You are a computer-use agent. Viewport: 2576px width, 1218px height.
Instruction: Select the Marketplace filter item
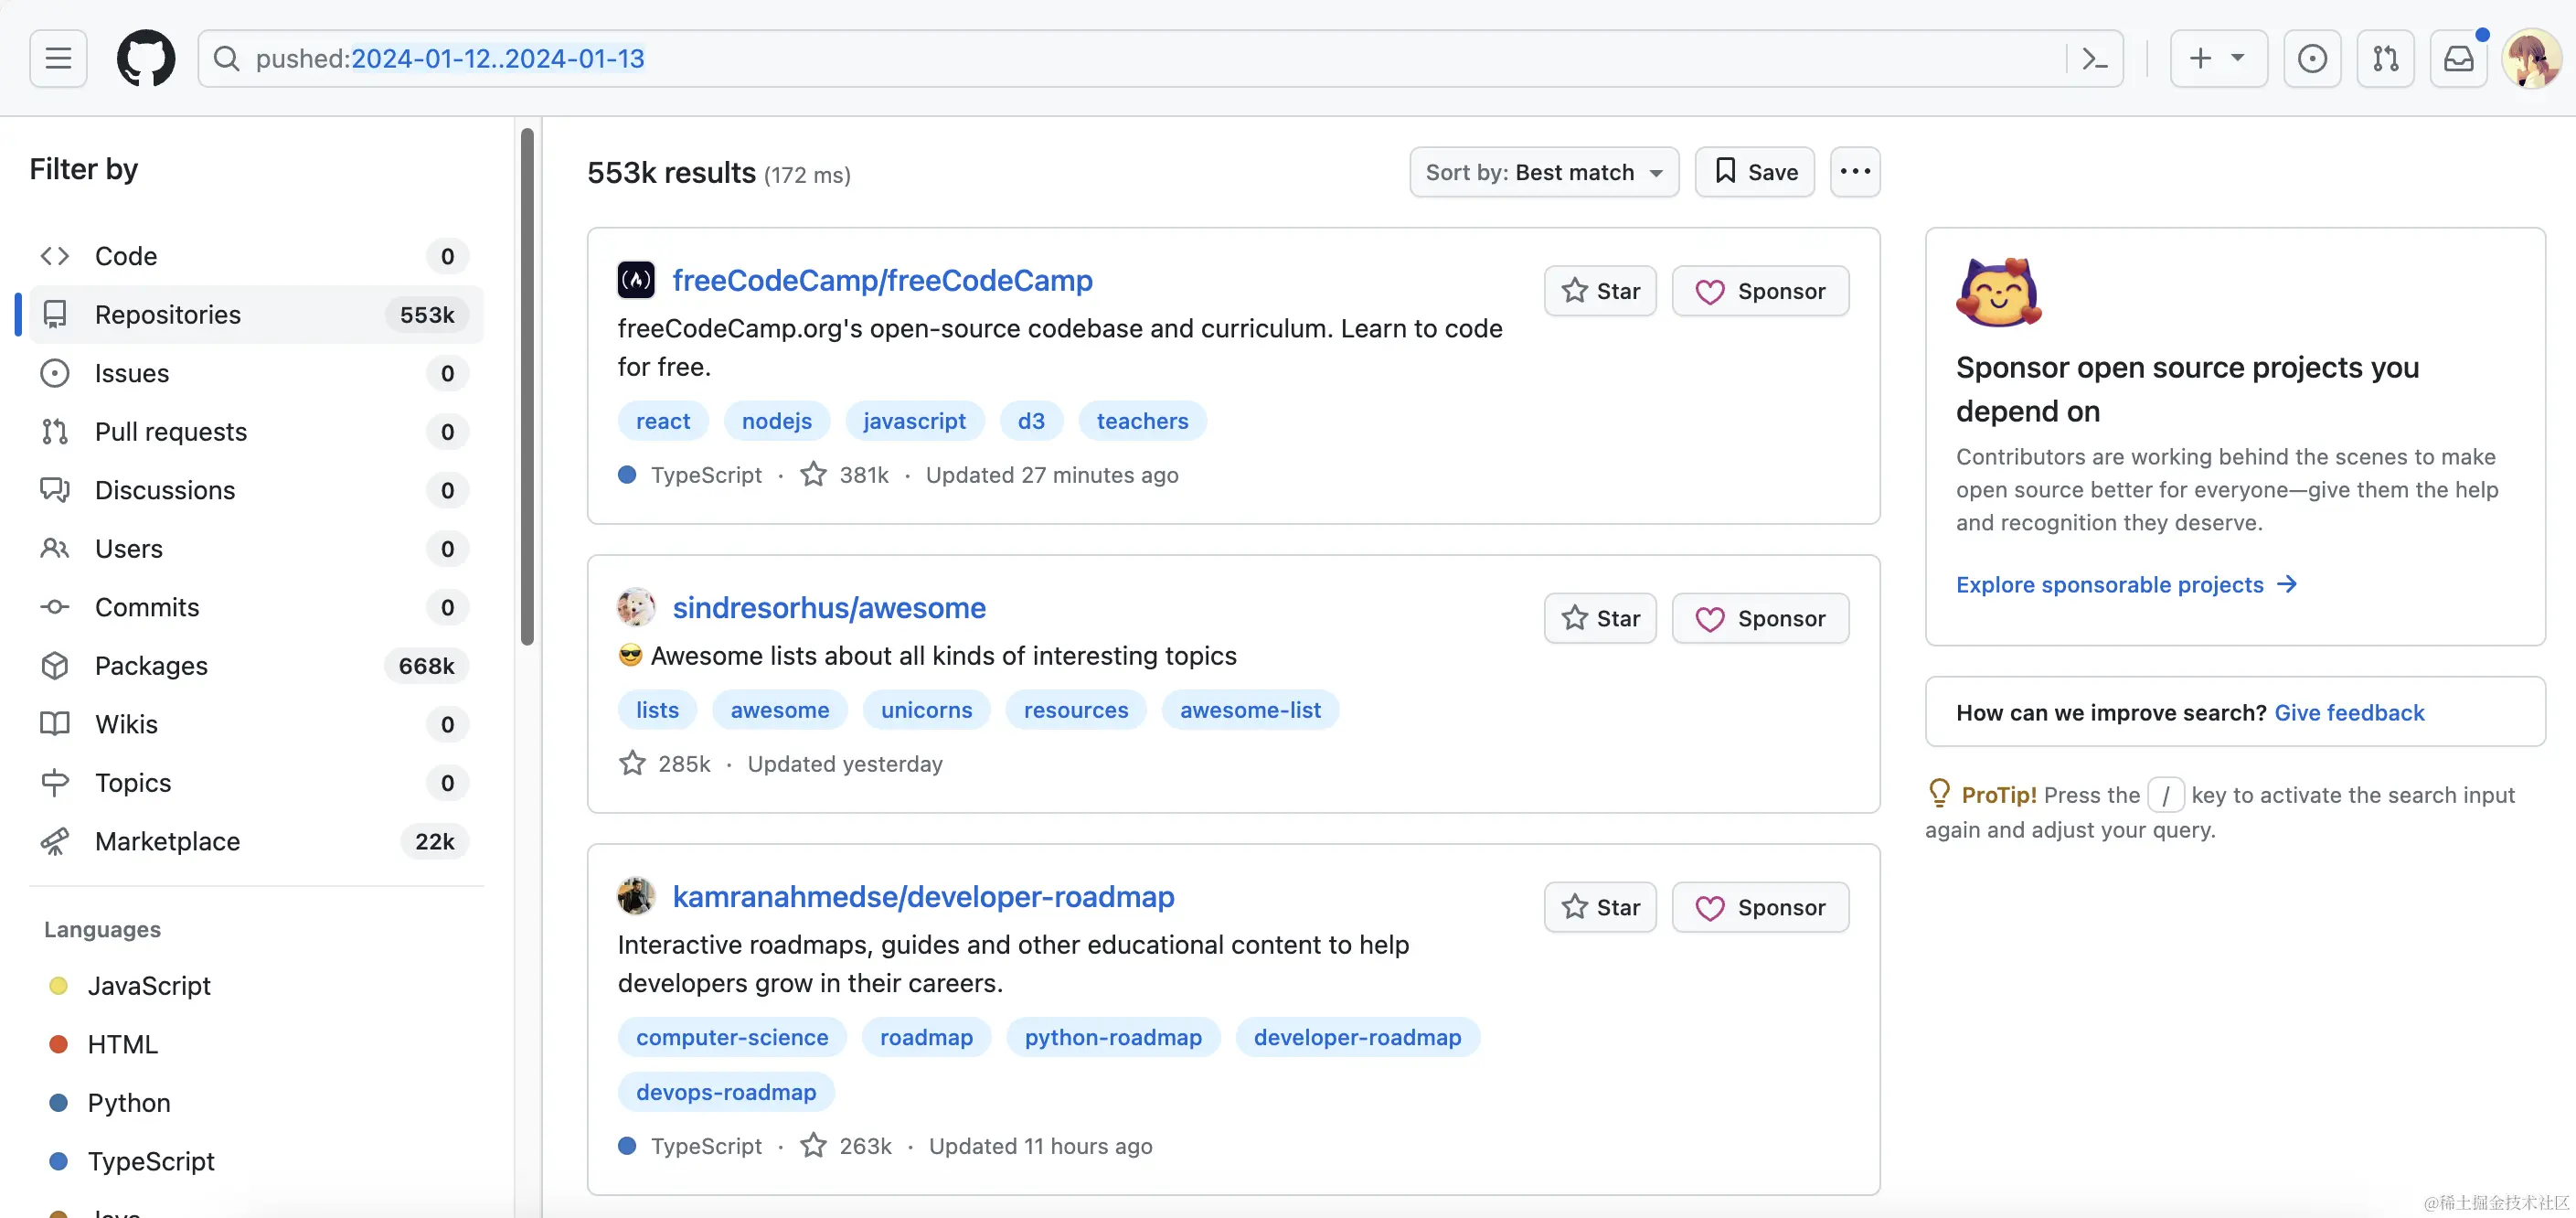(167, 841)
